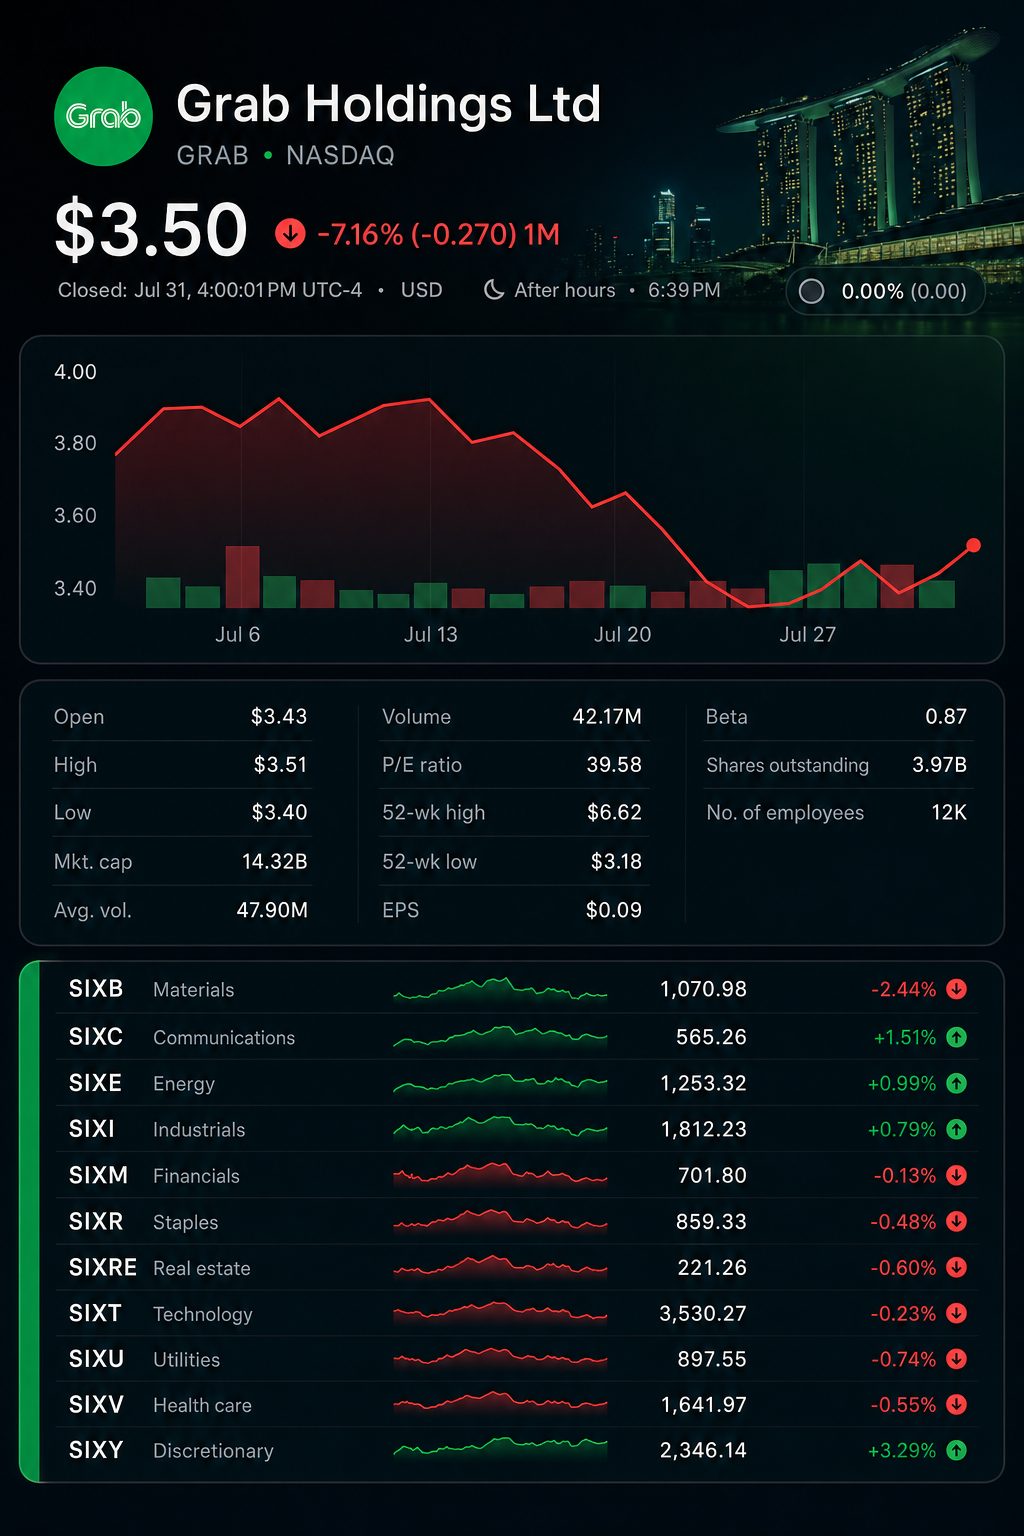Screen dimensions: 1024x1536
Task: Click the Jul 13 date label on chart
Action: 430,634
